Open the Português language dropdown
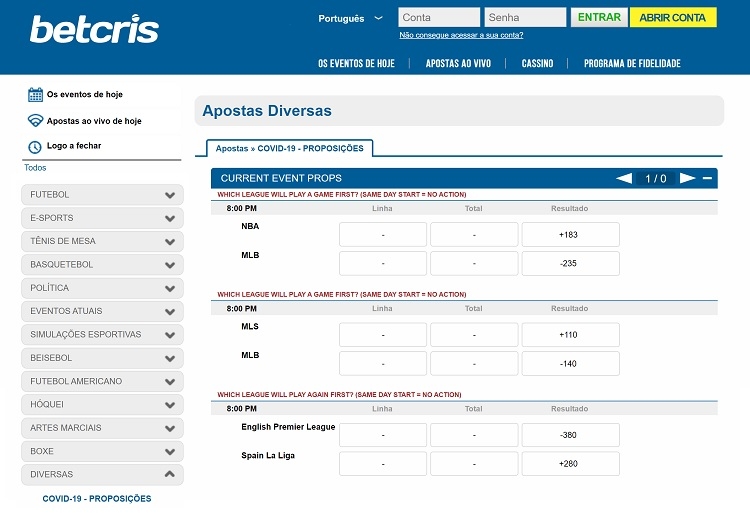 (350, 18)
